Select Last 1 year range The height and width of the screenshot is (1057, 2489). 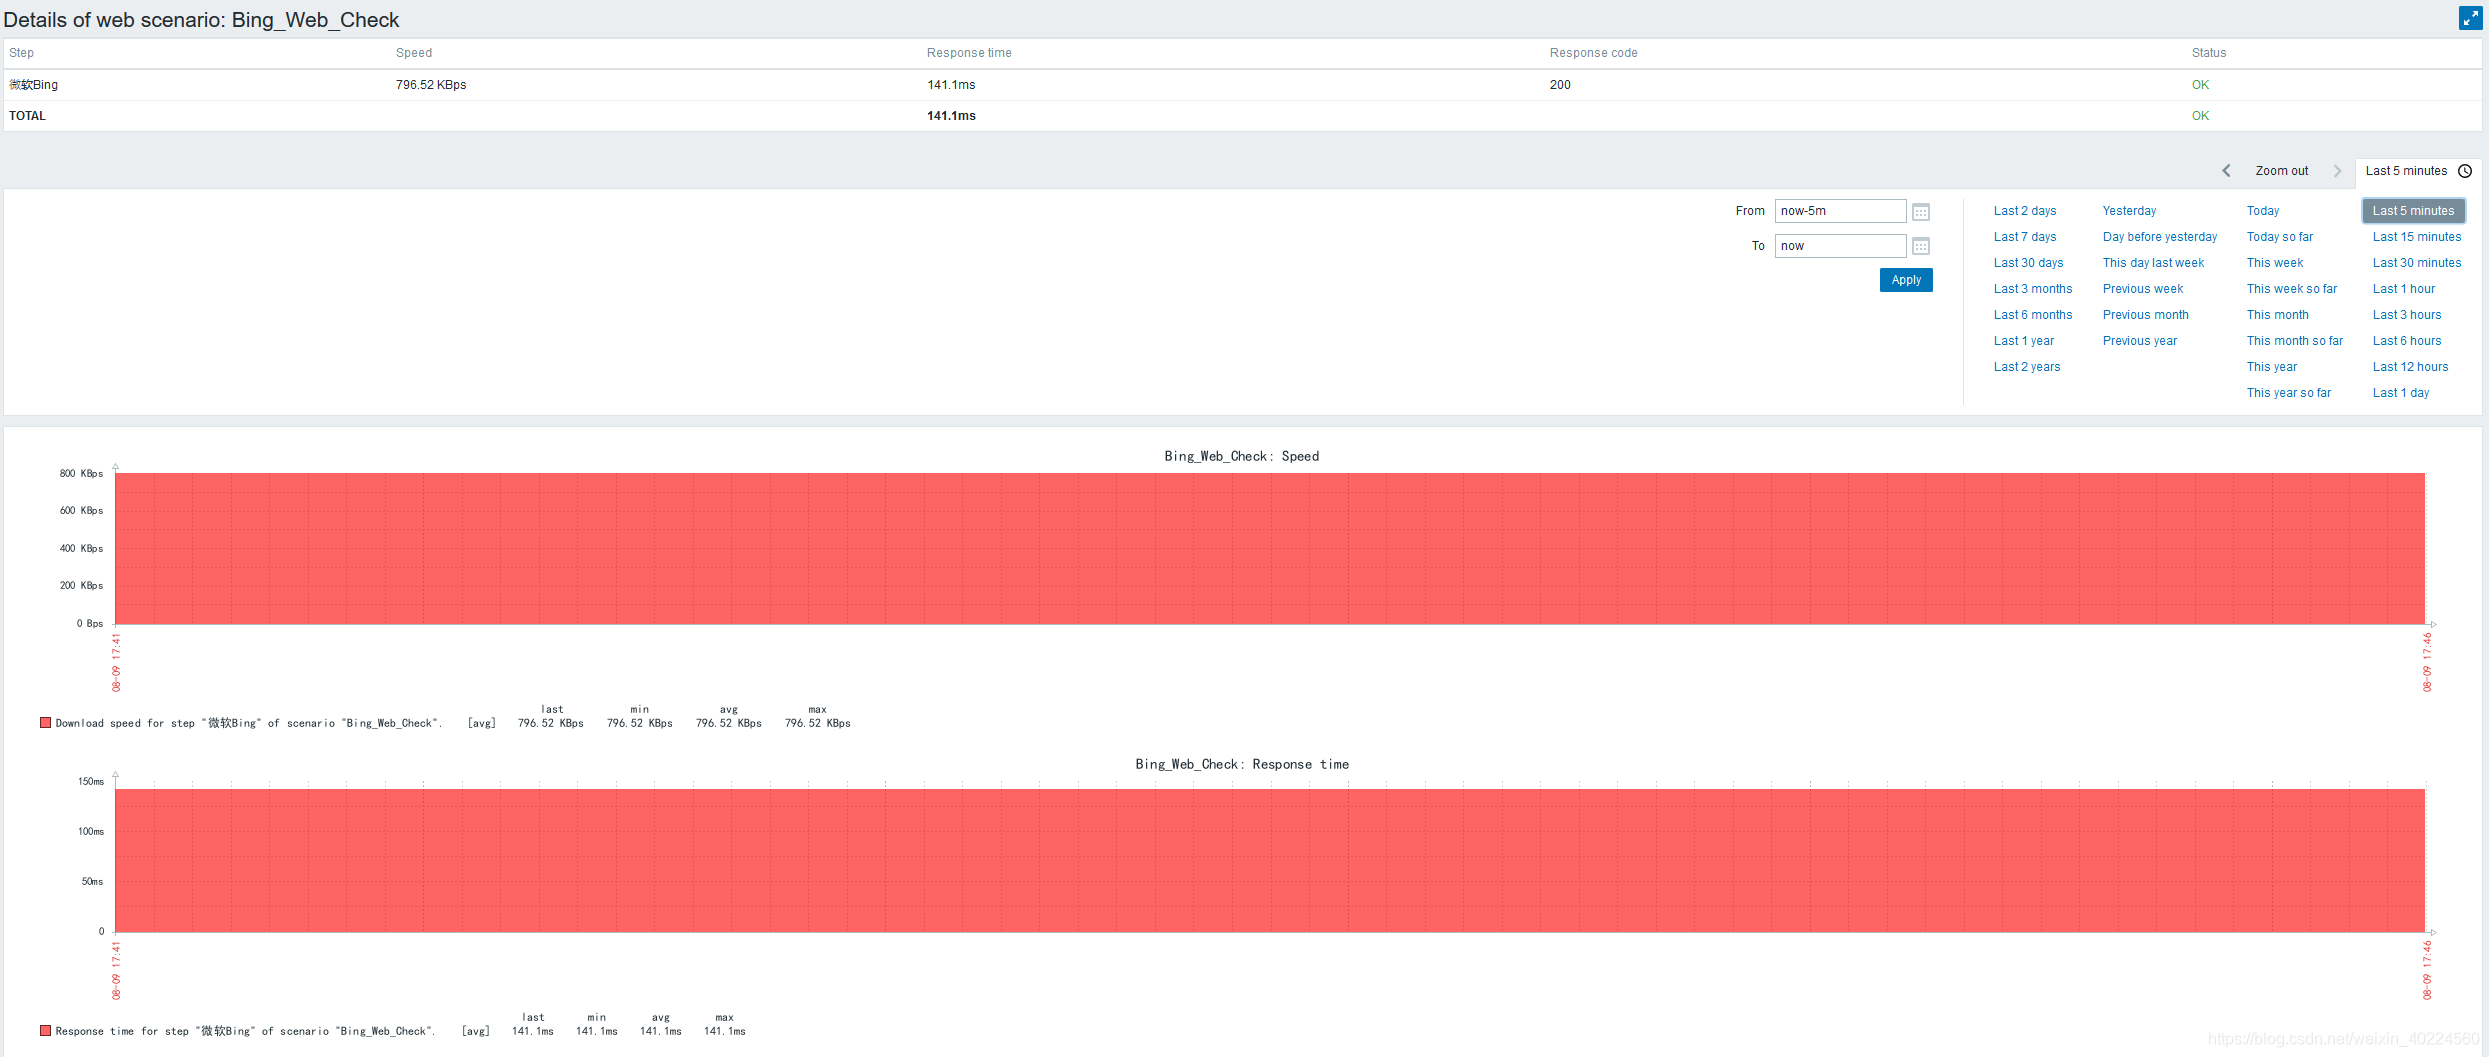2024,341
